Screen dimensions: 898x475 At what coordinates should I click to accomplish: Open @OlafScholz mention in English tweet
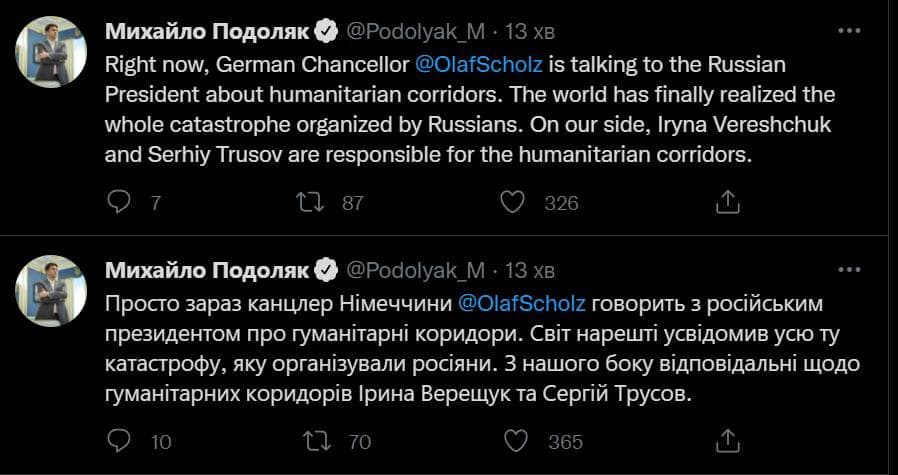pyautogui.click(x=477, y=64)
